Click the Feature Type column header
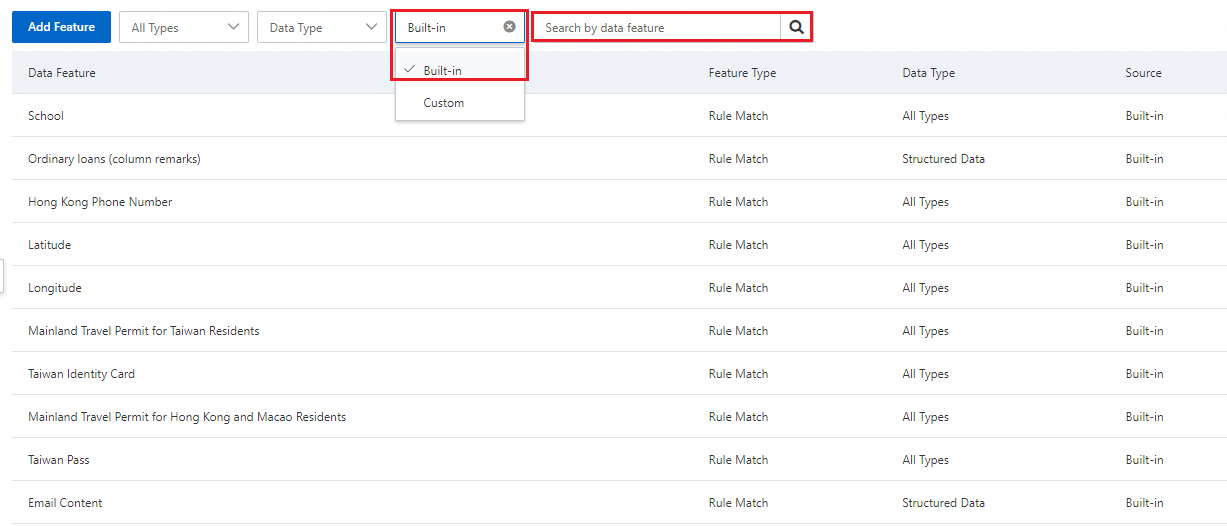 (x=742, y=73)
